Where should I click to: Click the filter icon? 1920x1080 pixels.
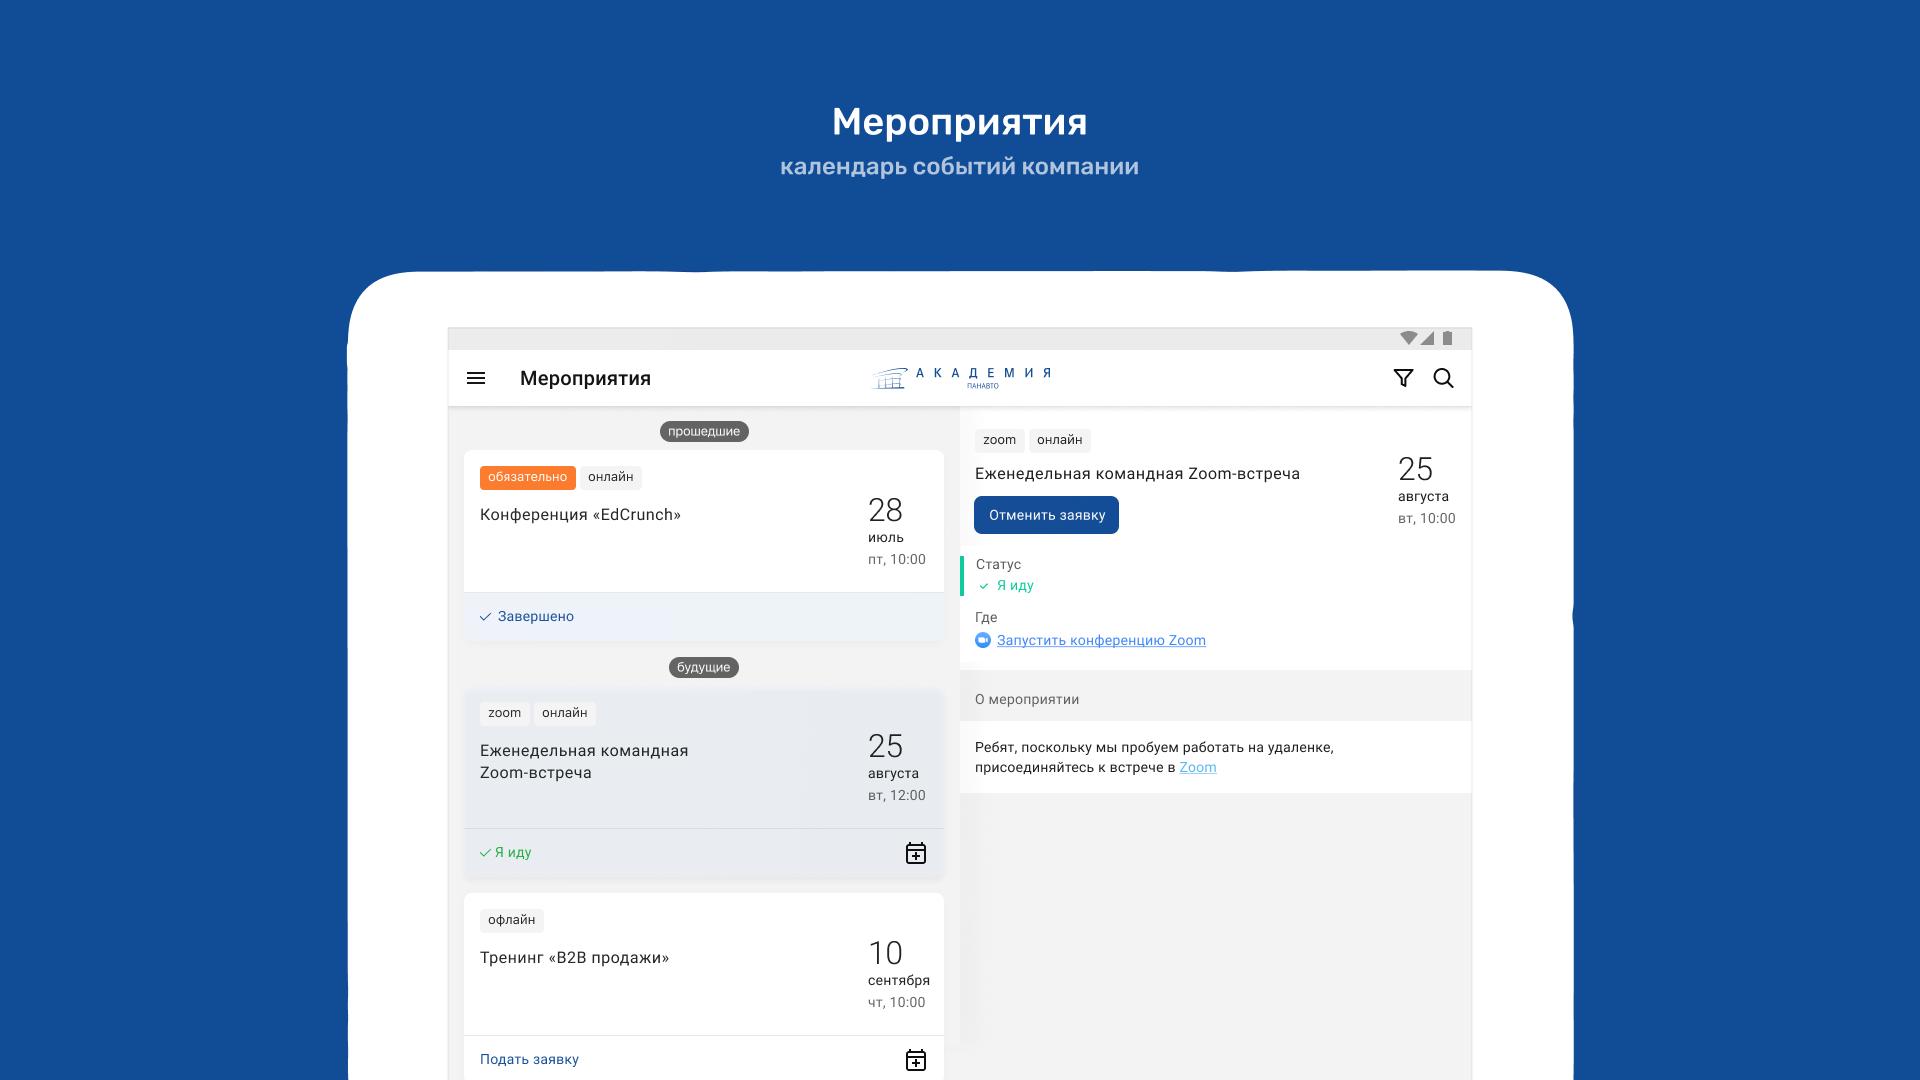[x=1403, y=378]
